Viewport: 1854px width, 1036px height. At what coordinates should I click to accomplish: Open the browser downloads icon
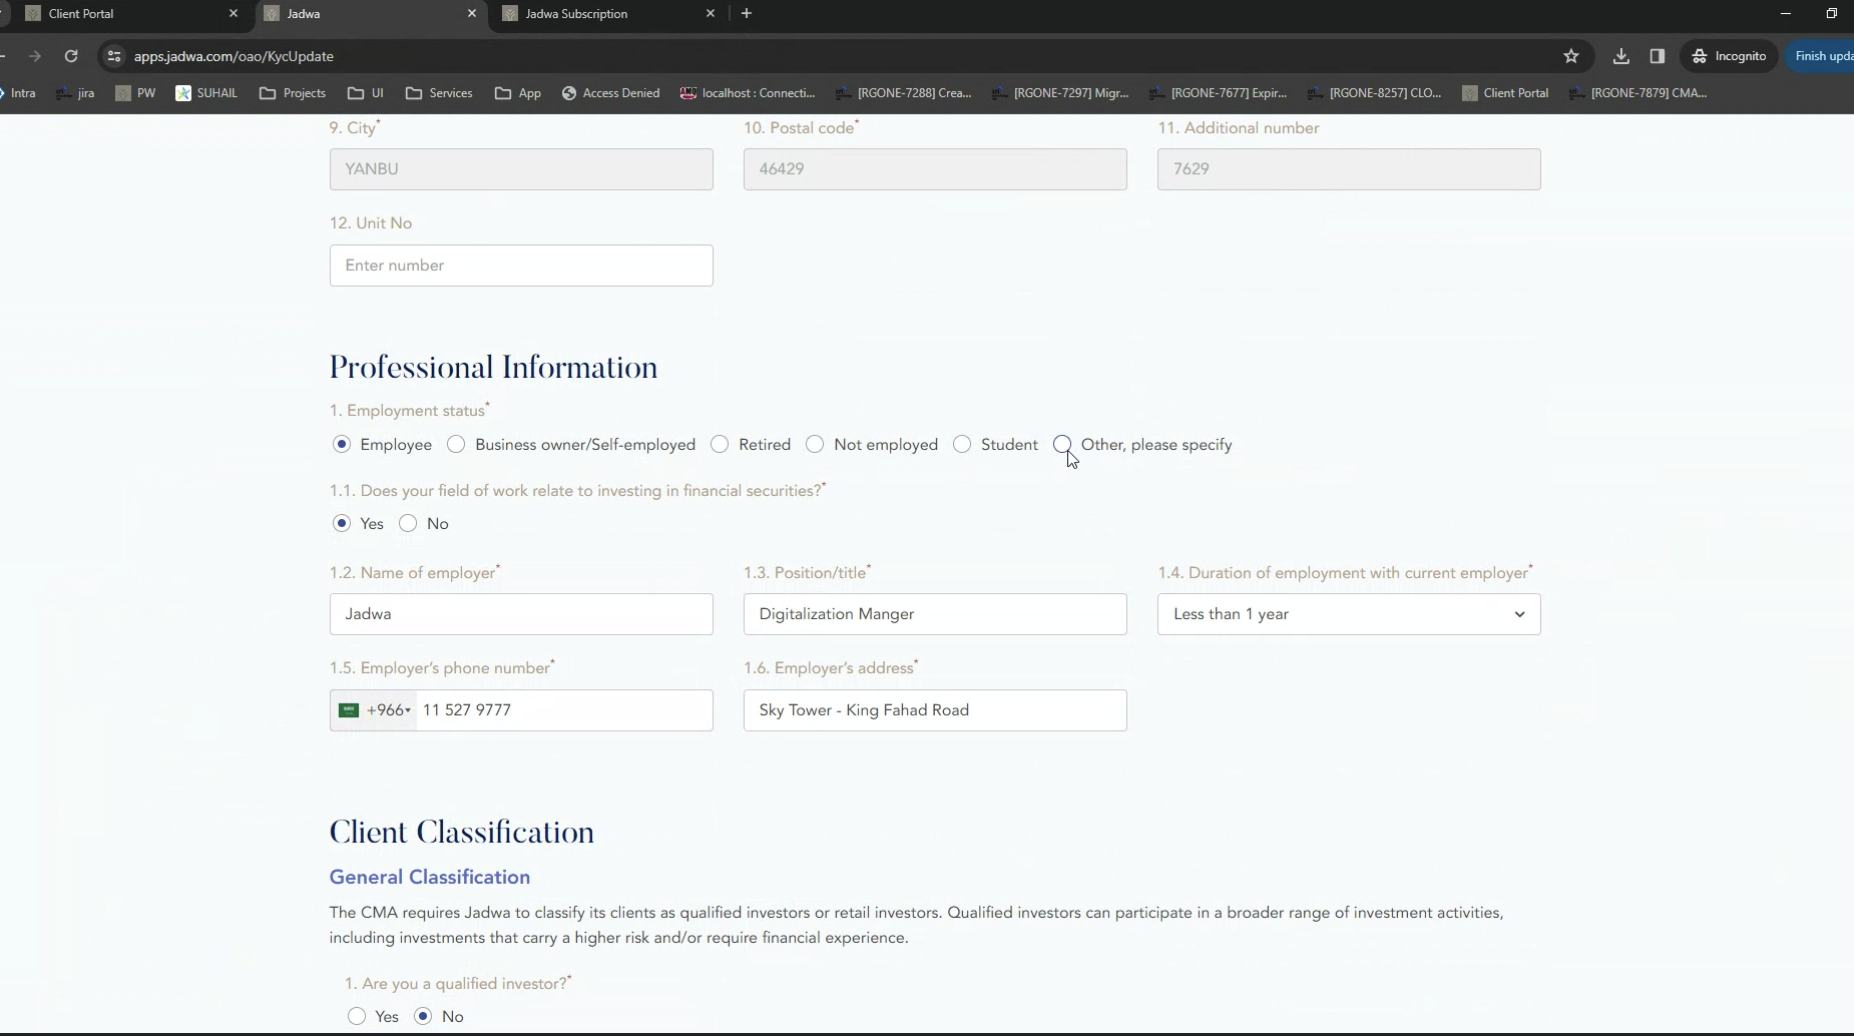click(x=1621, y=56)
